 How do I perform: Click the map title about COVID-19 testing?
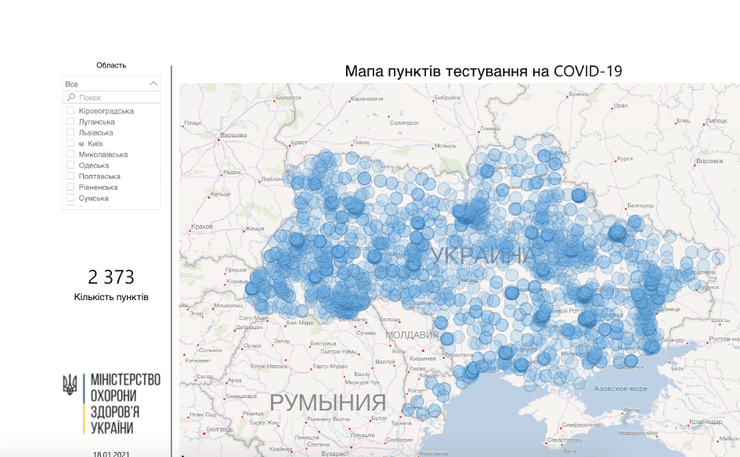pyautogui.click(x=483, y=71)
